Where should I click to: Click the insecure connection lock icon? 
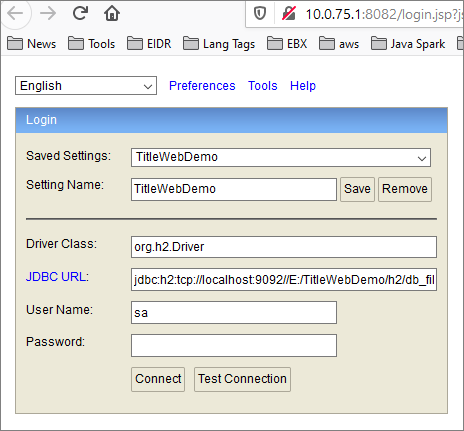pyautogui.click(x=289, y=14)
